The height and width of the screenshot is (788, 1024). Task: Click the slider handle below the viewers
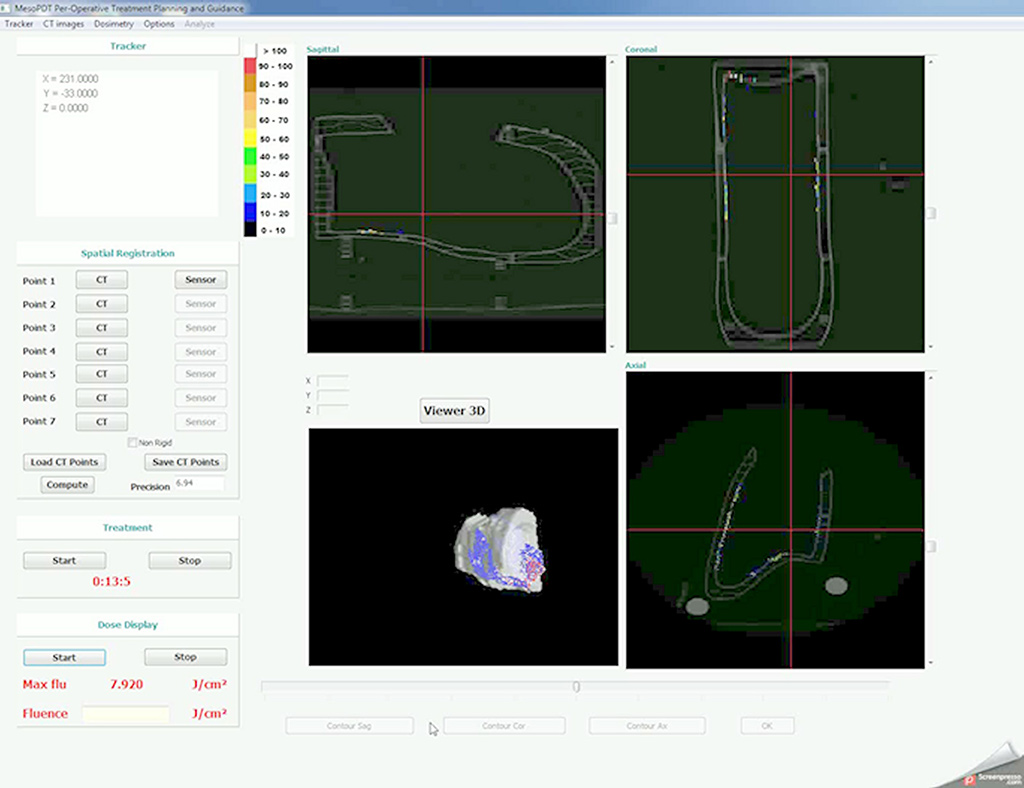pos(576,686)
